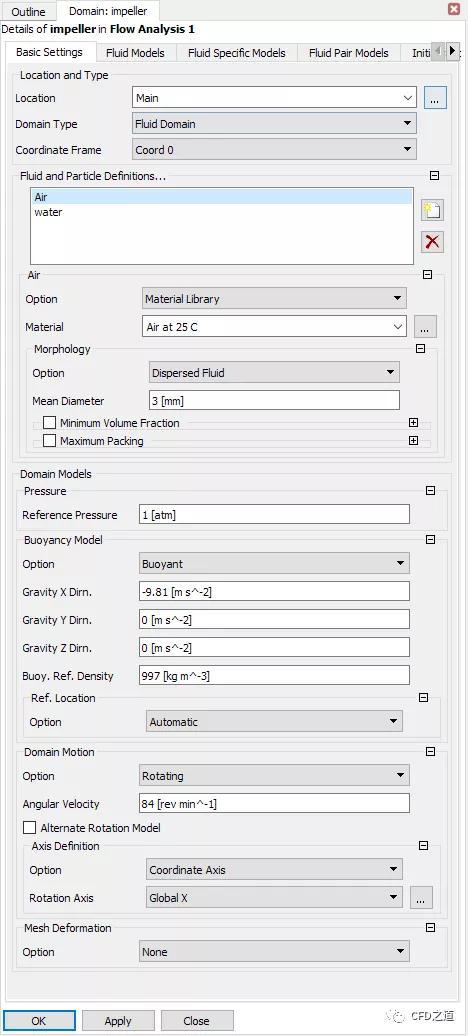The width and height of the screenshot is (468, 1036).
Task: Collapse the Buoyancy Model section
Action: (x=430, y=540)
